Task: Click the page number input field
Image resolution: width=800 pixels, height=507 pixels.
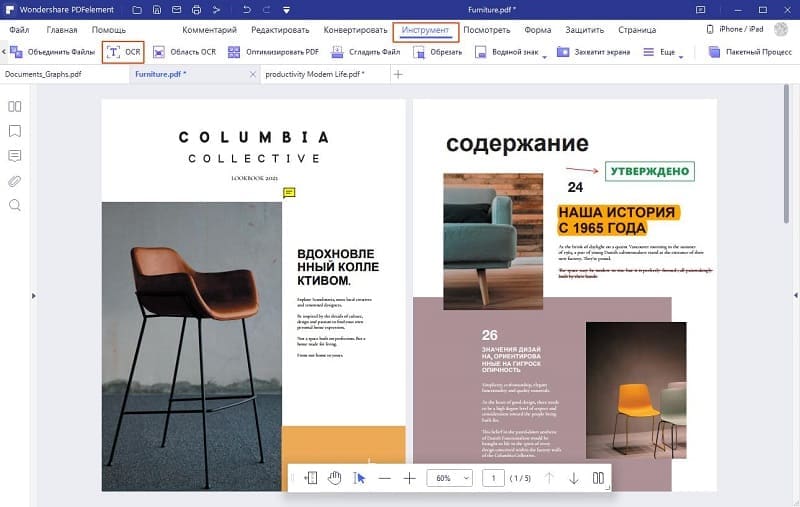Action: [493, 478]
